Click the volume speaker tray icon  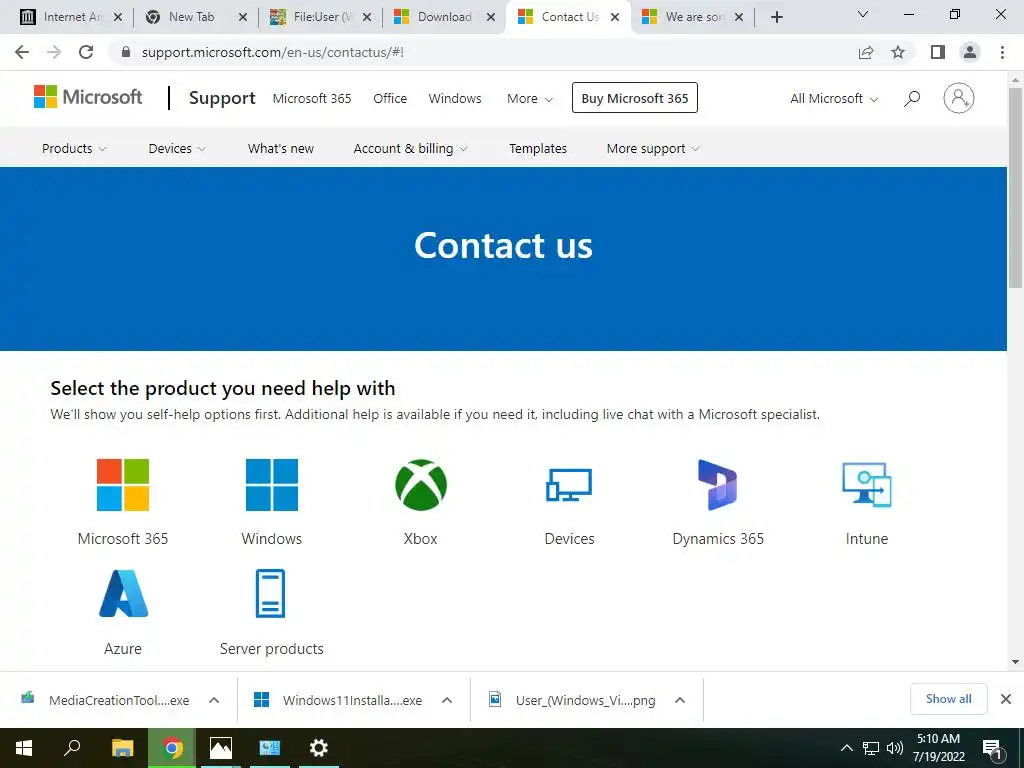pos(895,748)
